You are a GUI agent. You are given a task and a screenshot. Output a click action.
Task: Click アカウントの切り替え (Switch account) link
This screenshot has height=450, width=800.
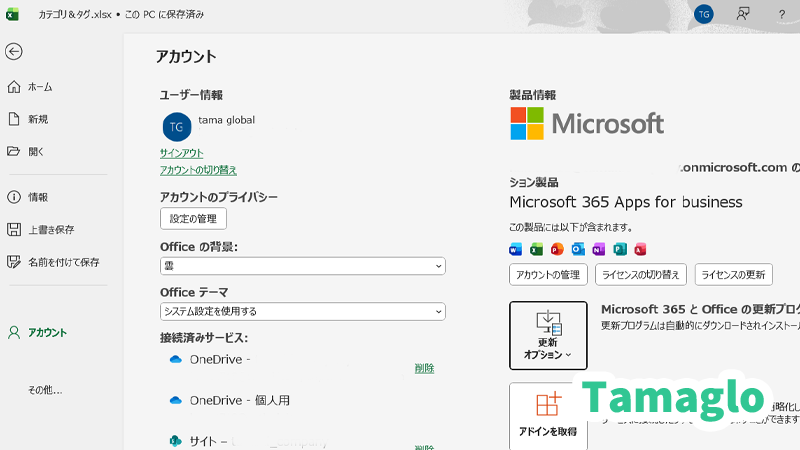198,170
